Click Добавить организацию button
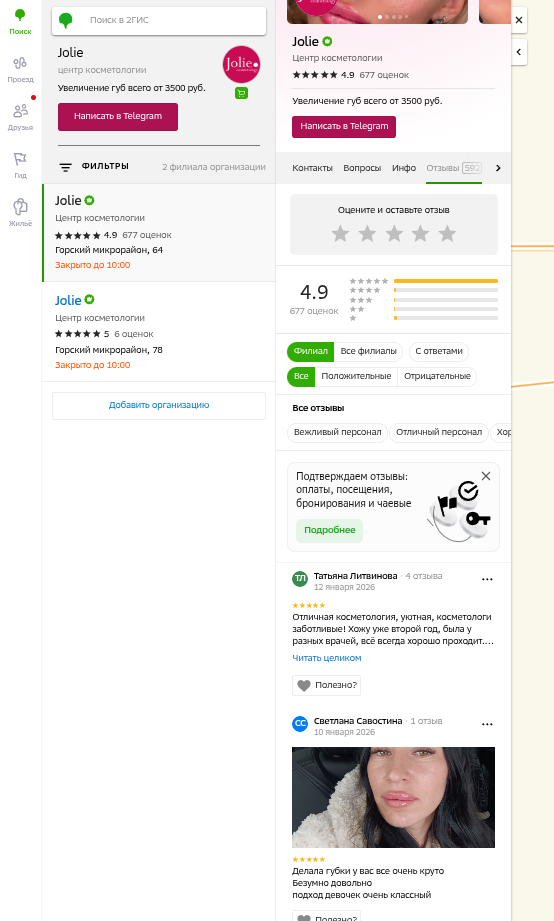This screenshot has height=921, width=554. click(x=159, y=405)
